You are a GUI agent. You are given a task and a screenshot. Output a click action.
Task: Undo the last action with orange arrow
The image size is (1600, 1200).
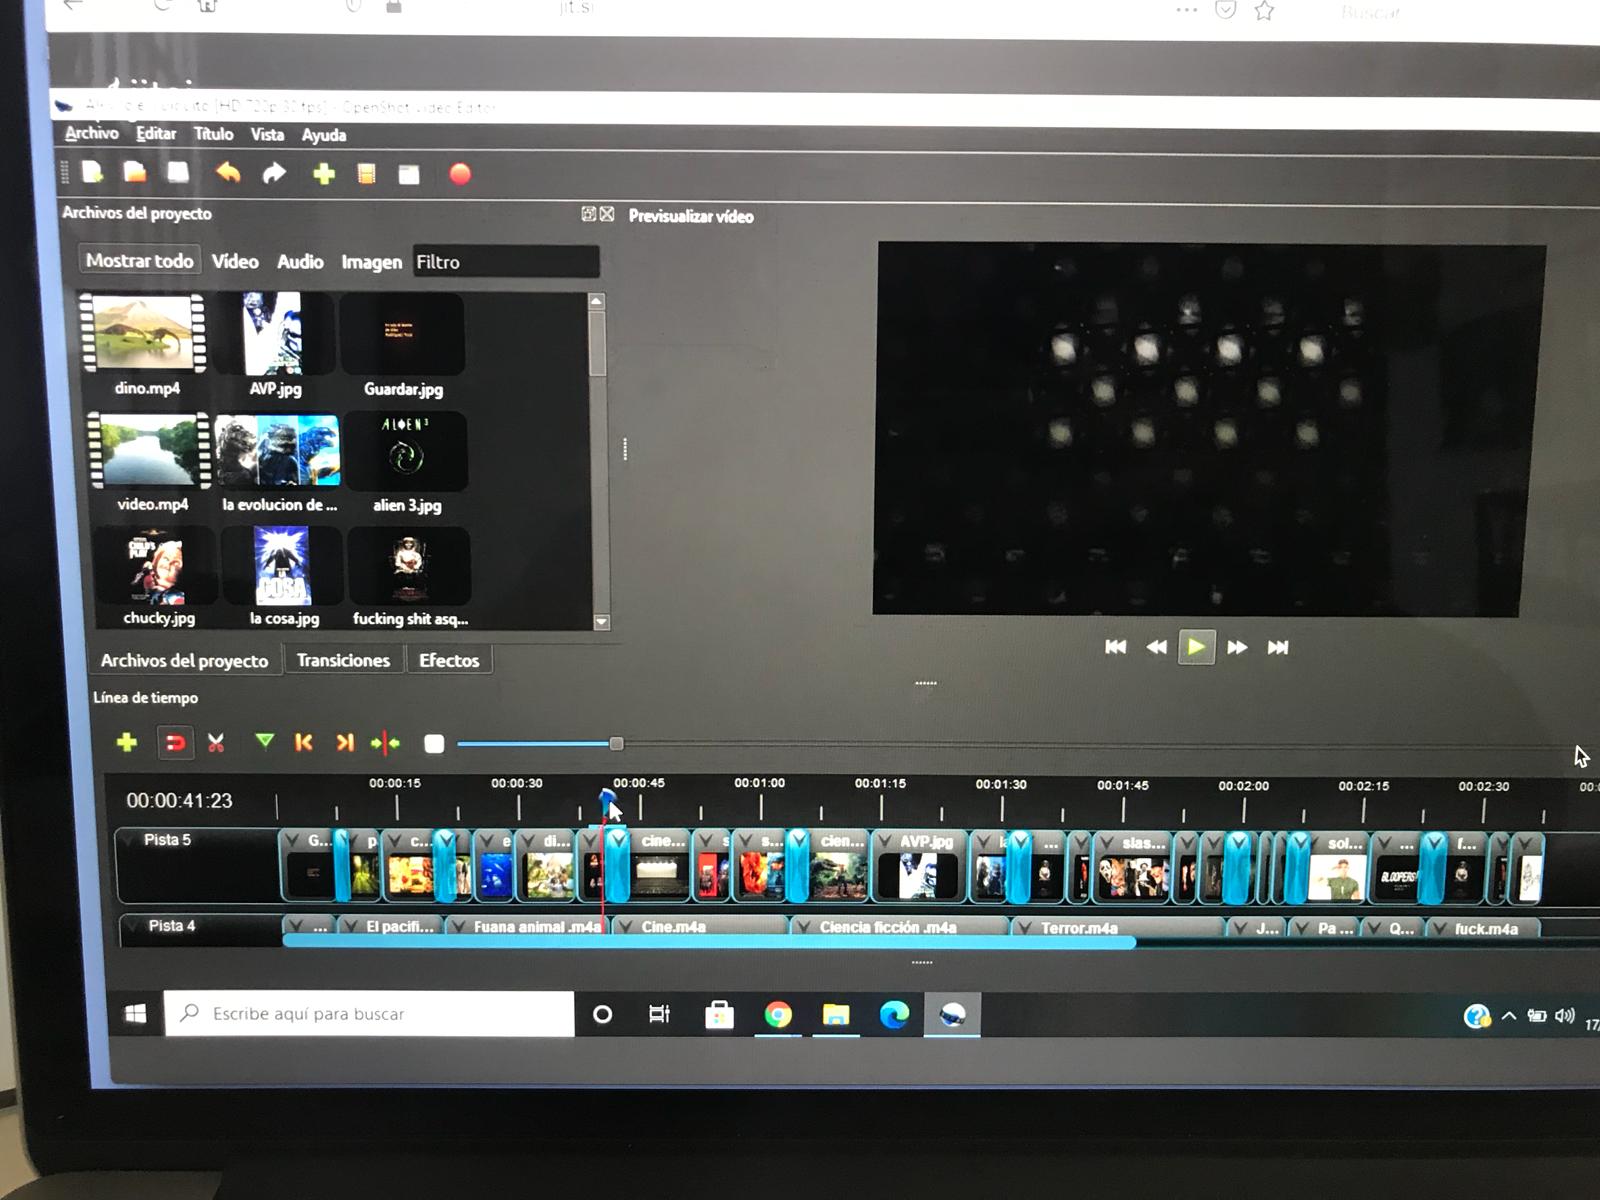tap(228, 173)
